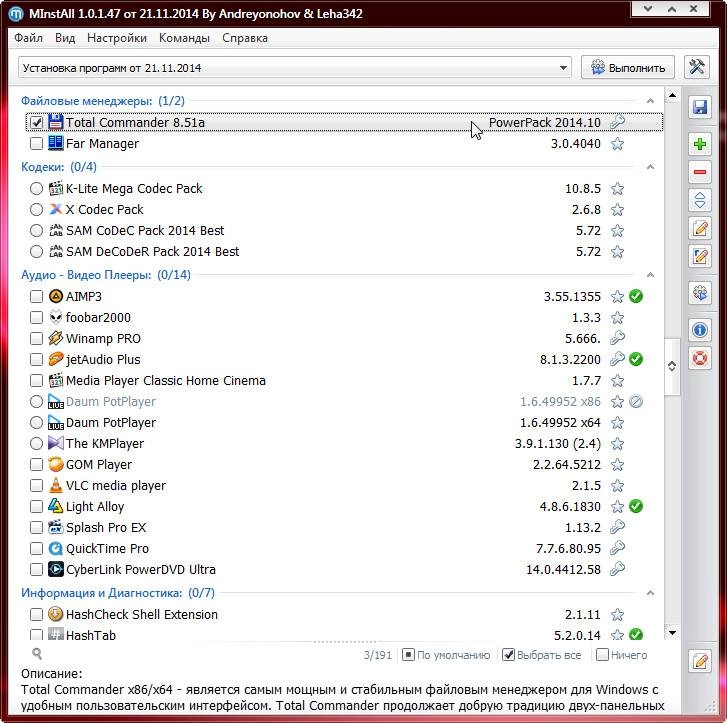Uncheck Total Commander 8.51a checkbox
The image size is (727, 723).
(36, 122)
